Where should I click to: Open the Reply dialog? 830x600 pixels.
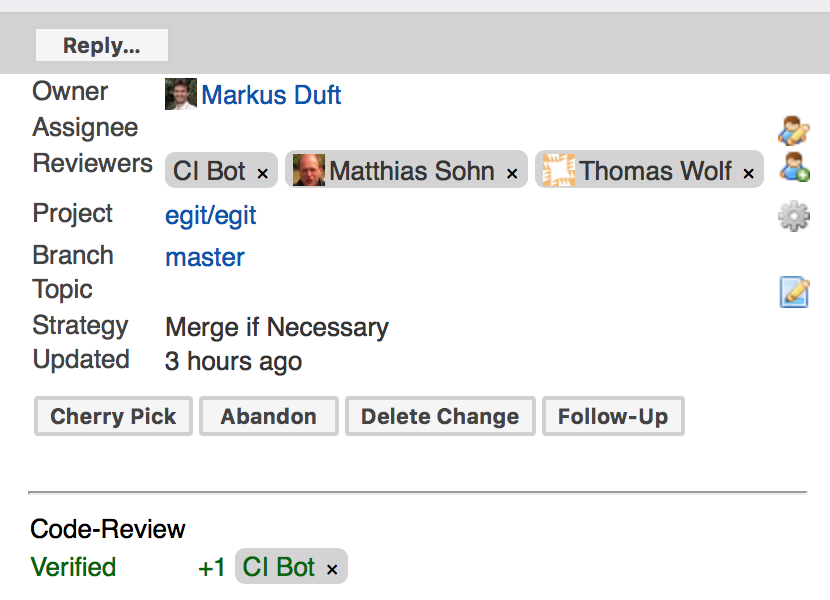point(102,45)
